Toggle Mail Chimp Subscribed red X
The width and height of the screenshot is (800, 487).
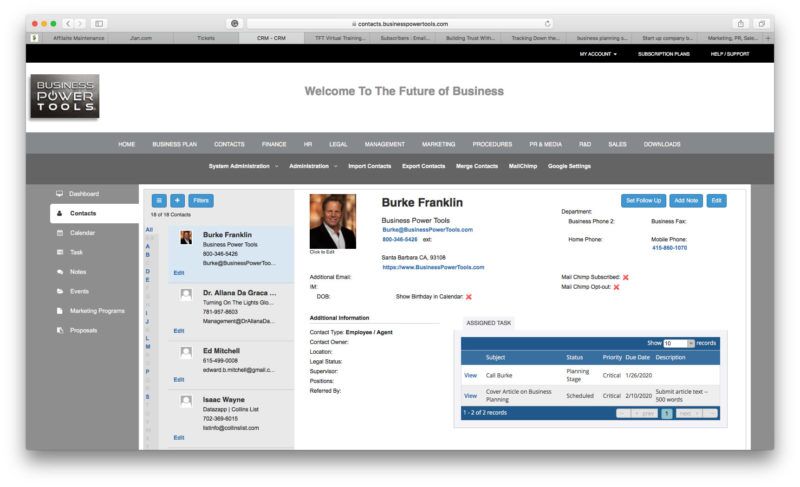(x=625, y=276)
